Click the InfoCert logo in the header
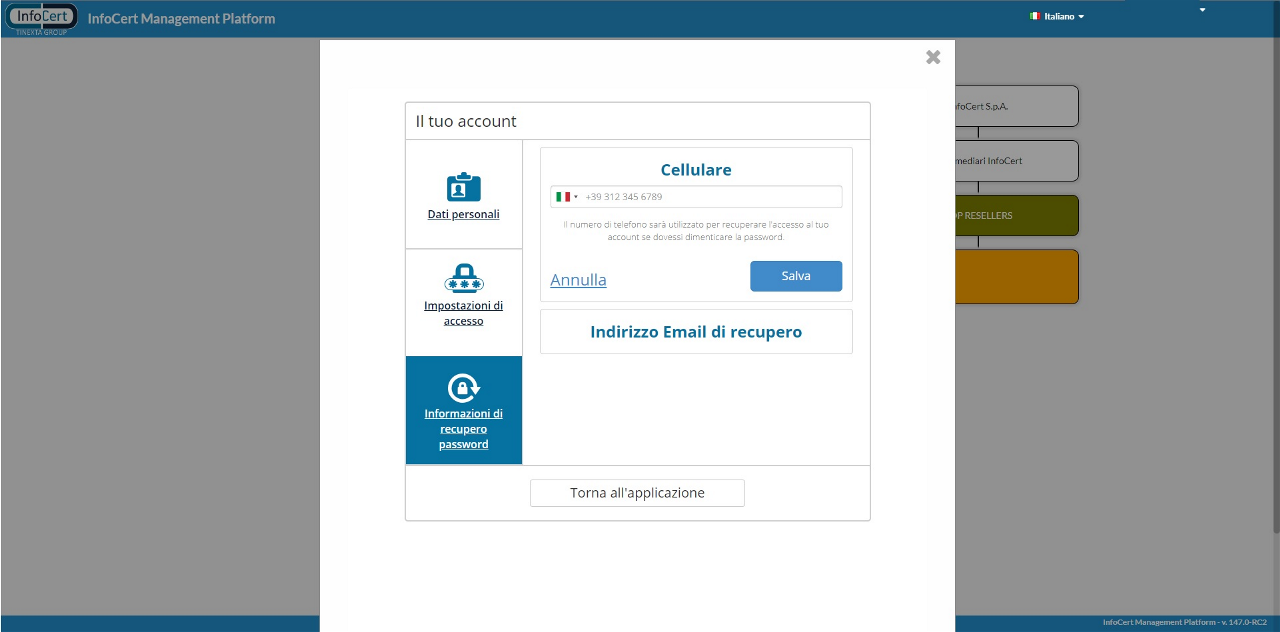Image resolution: width=1280 pixels, height=632 pixels. tap(42, 17)
